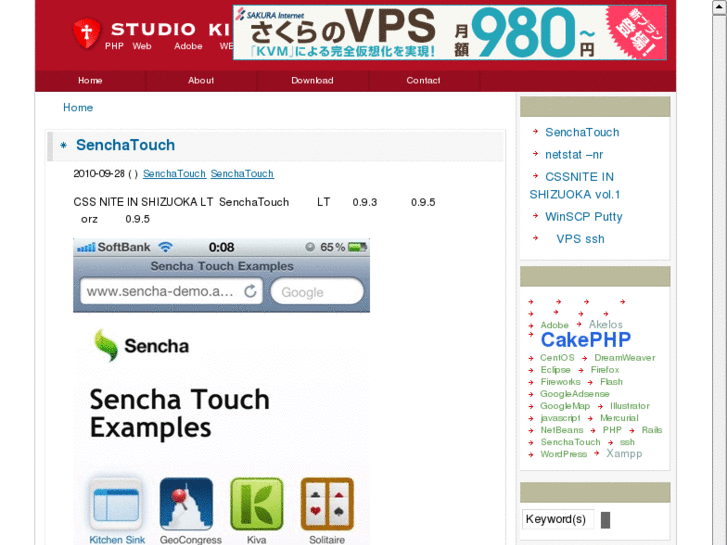Click the second SenchaTouch tag link under the date

pos(242,173)
